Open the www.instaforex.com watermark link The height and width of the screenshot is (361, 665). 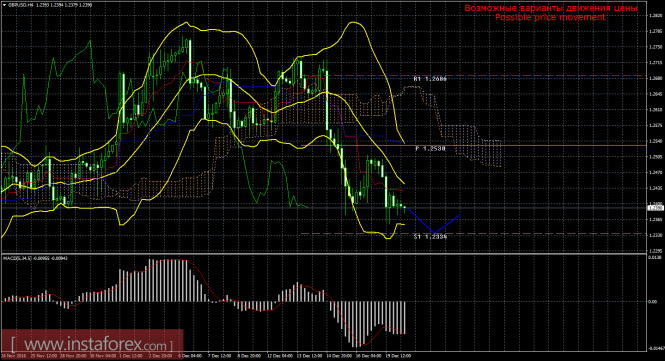(92, 344)
